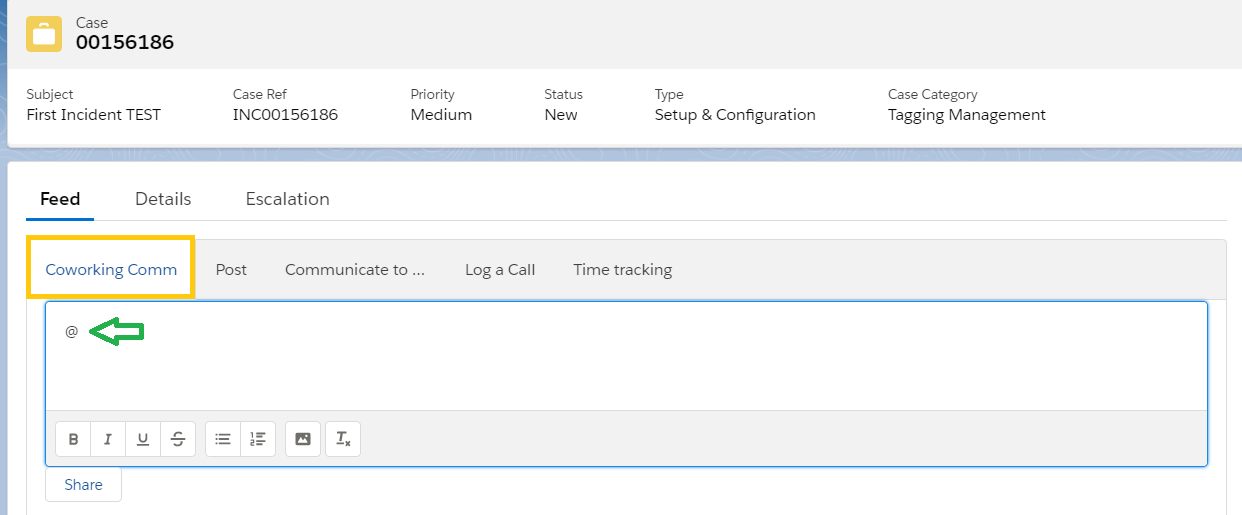Click inside the comment text editor
Screen dimensions: 1242x515
point(626,365)
